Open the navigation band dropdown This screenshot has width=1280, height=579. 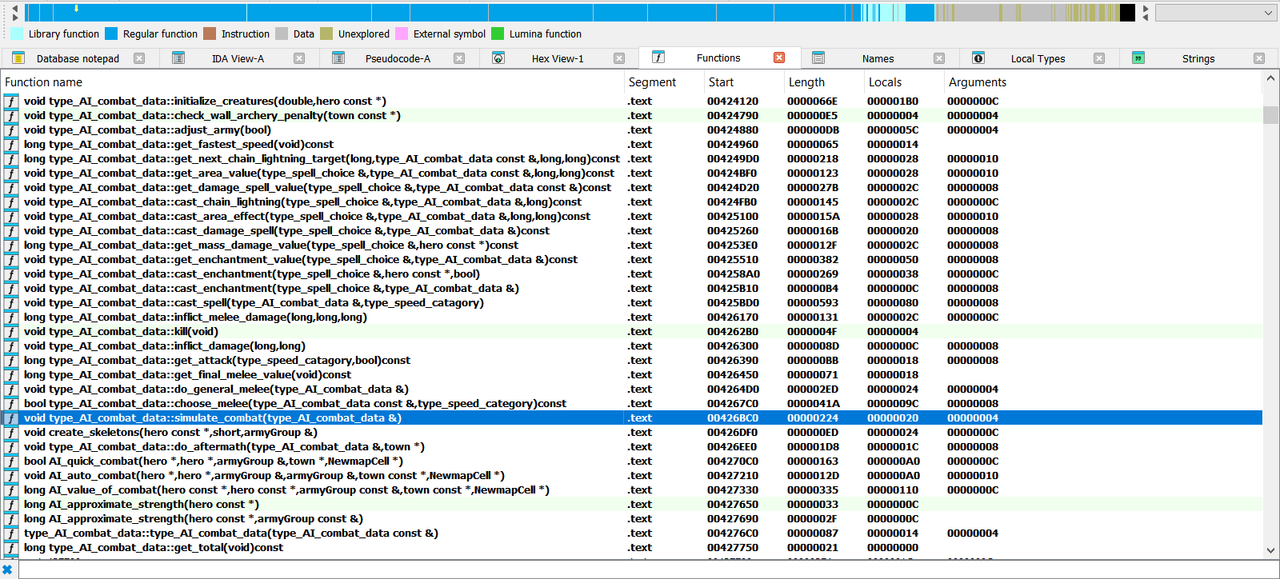point(1216,12)
